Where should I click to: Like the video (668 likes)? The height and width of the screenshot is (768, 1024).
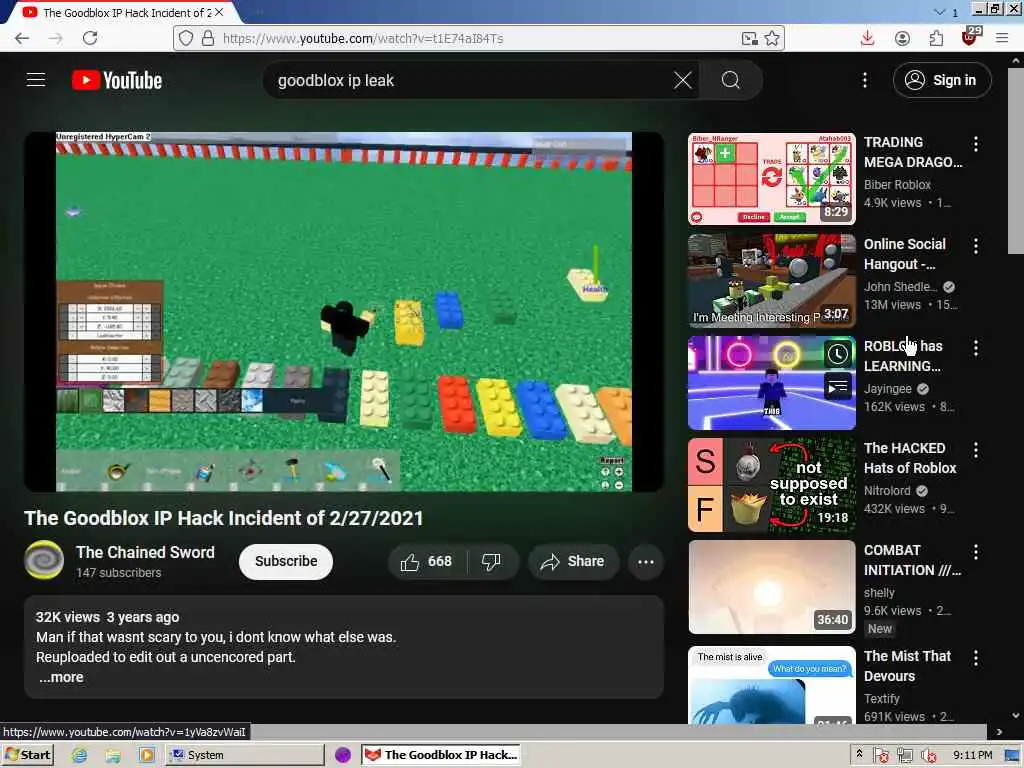click(x=427, y=561)
